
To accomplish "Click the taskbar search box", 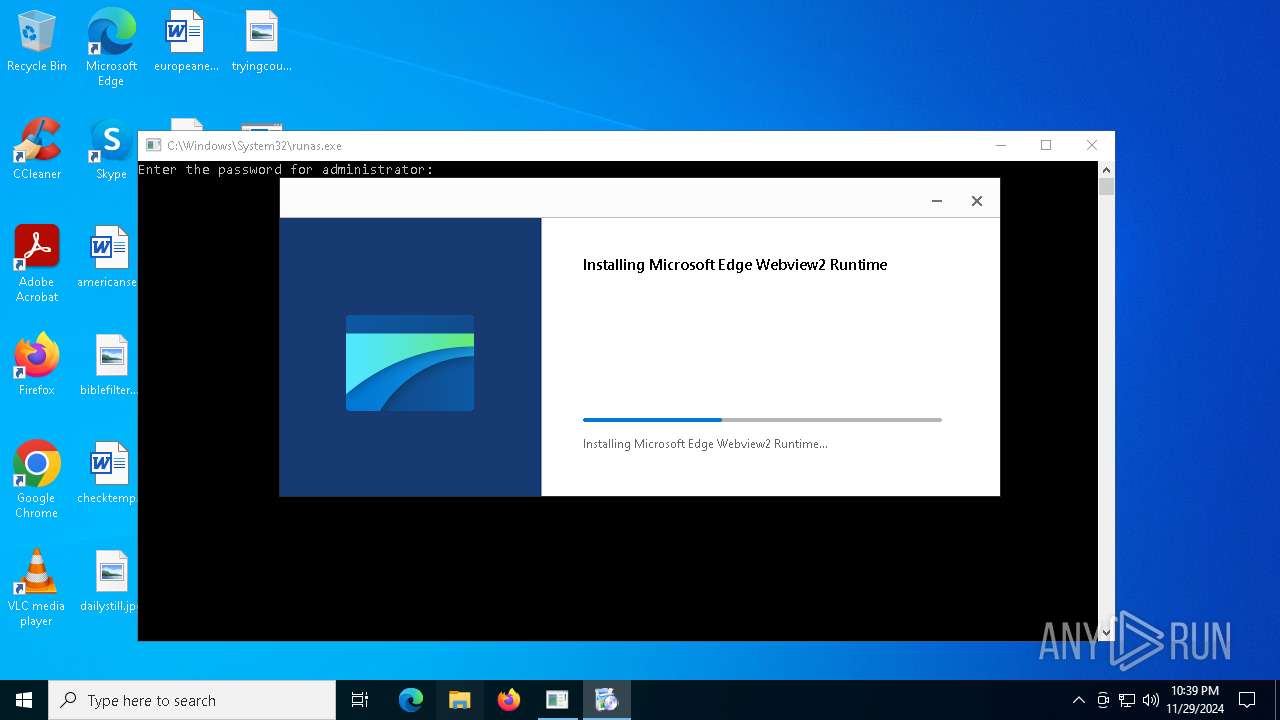I will click(192, 700).
